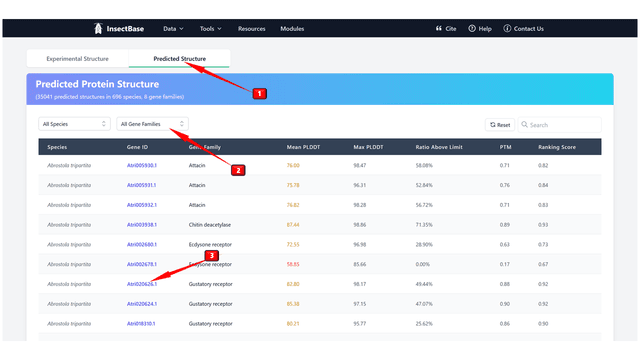Image resolution: width=640 pixels, height=360 pixels.
Task: Open the Data dropdown menu
Action: point(173,29)
